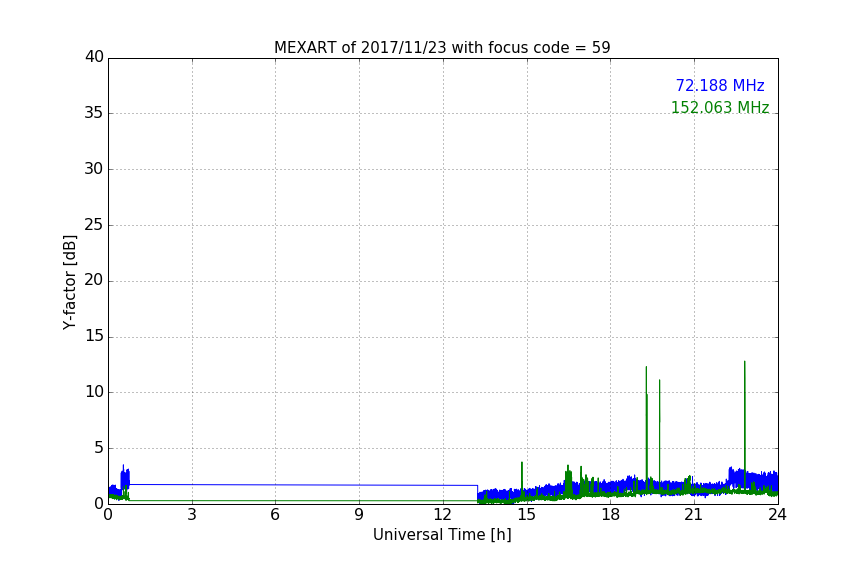Click the 'Universal Time [h]' axis label
The width and height of the screenshot is (864, 576).
point(442,535)
